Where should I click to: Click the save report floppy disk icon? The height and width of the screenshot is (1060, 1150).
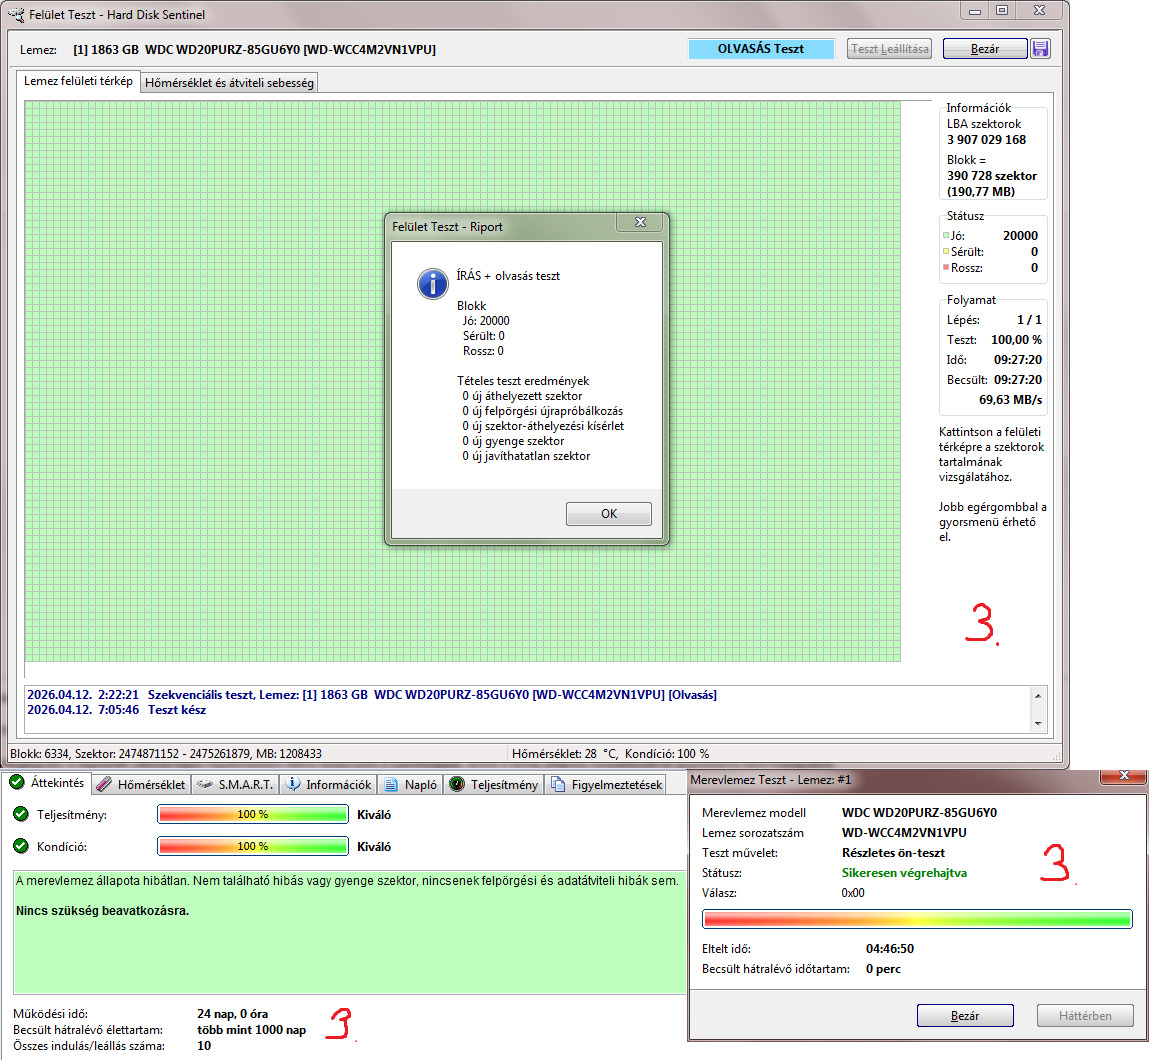(x=1040, y=48)
